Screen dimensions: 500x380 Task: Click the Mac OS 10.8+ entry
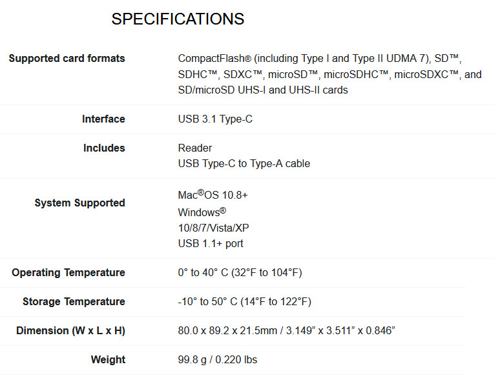(x=213, y=195)
